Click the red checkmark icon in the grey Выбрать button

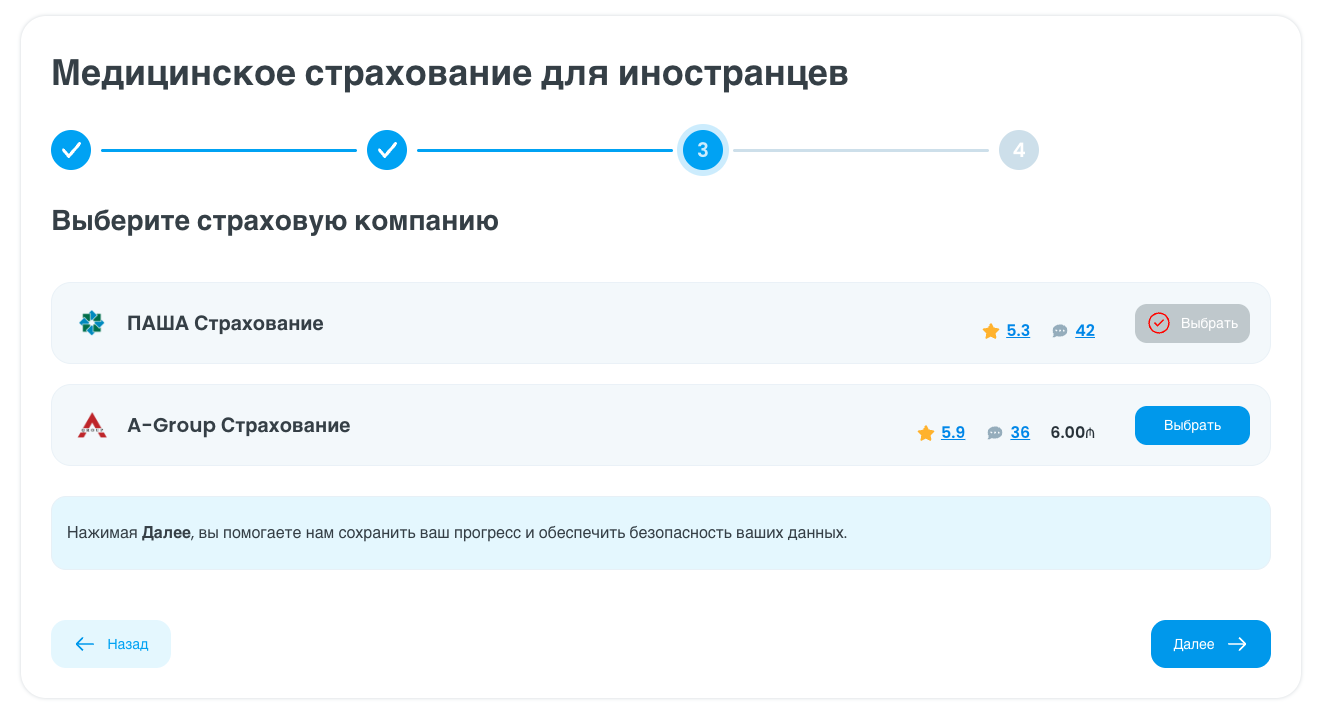1159,323
